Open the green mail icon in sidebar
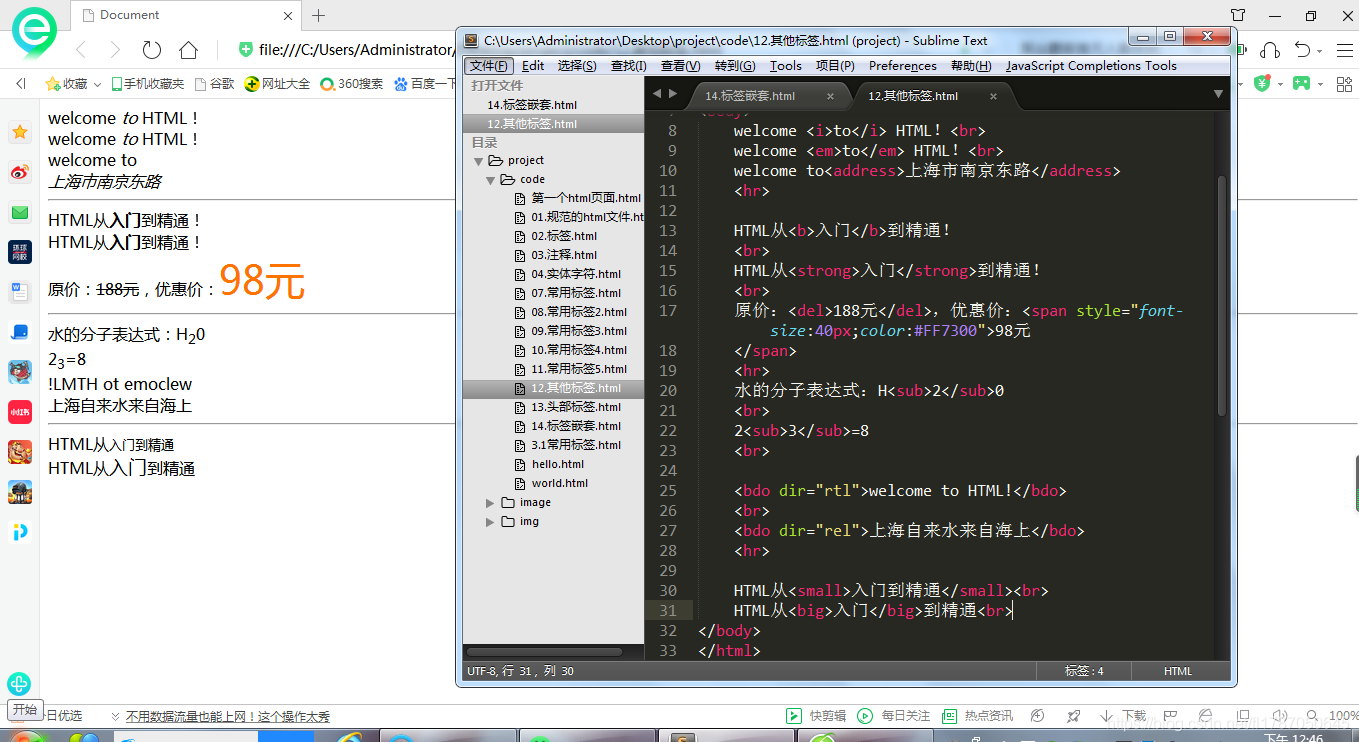The image size is (1359, 742). 20,212
